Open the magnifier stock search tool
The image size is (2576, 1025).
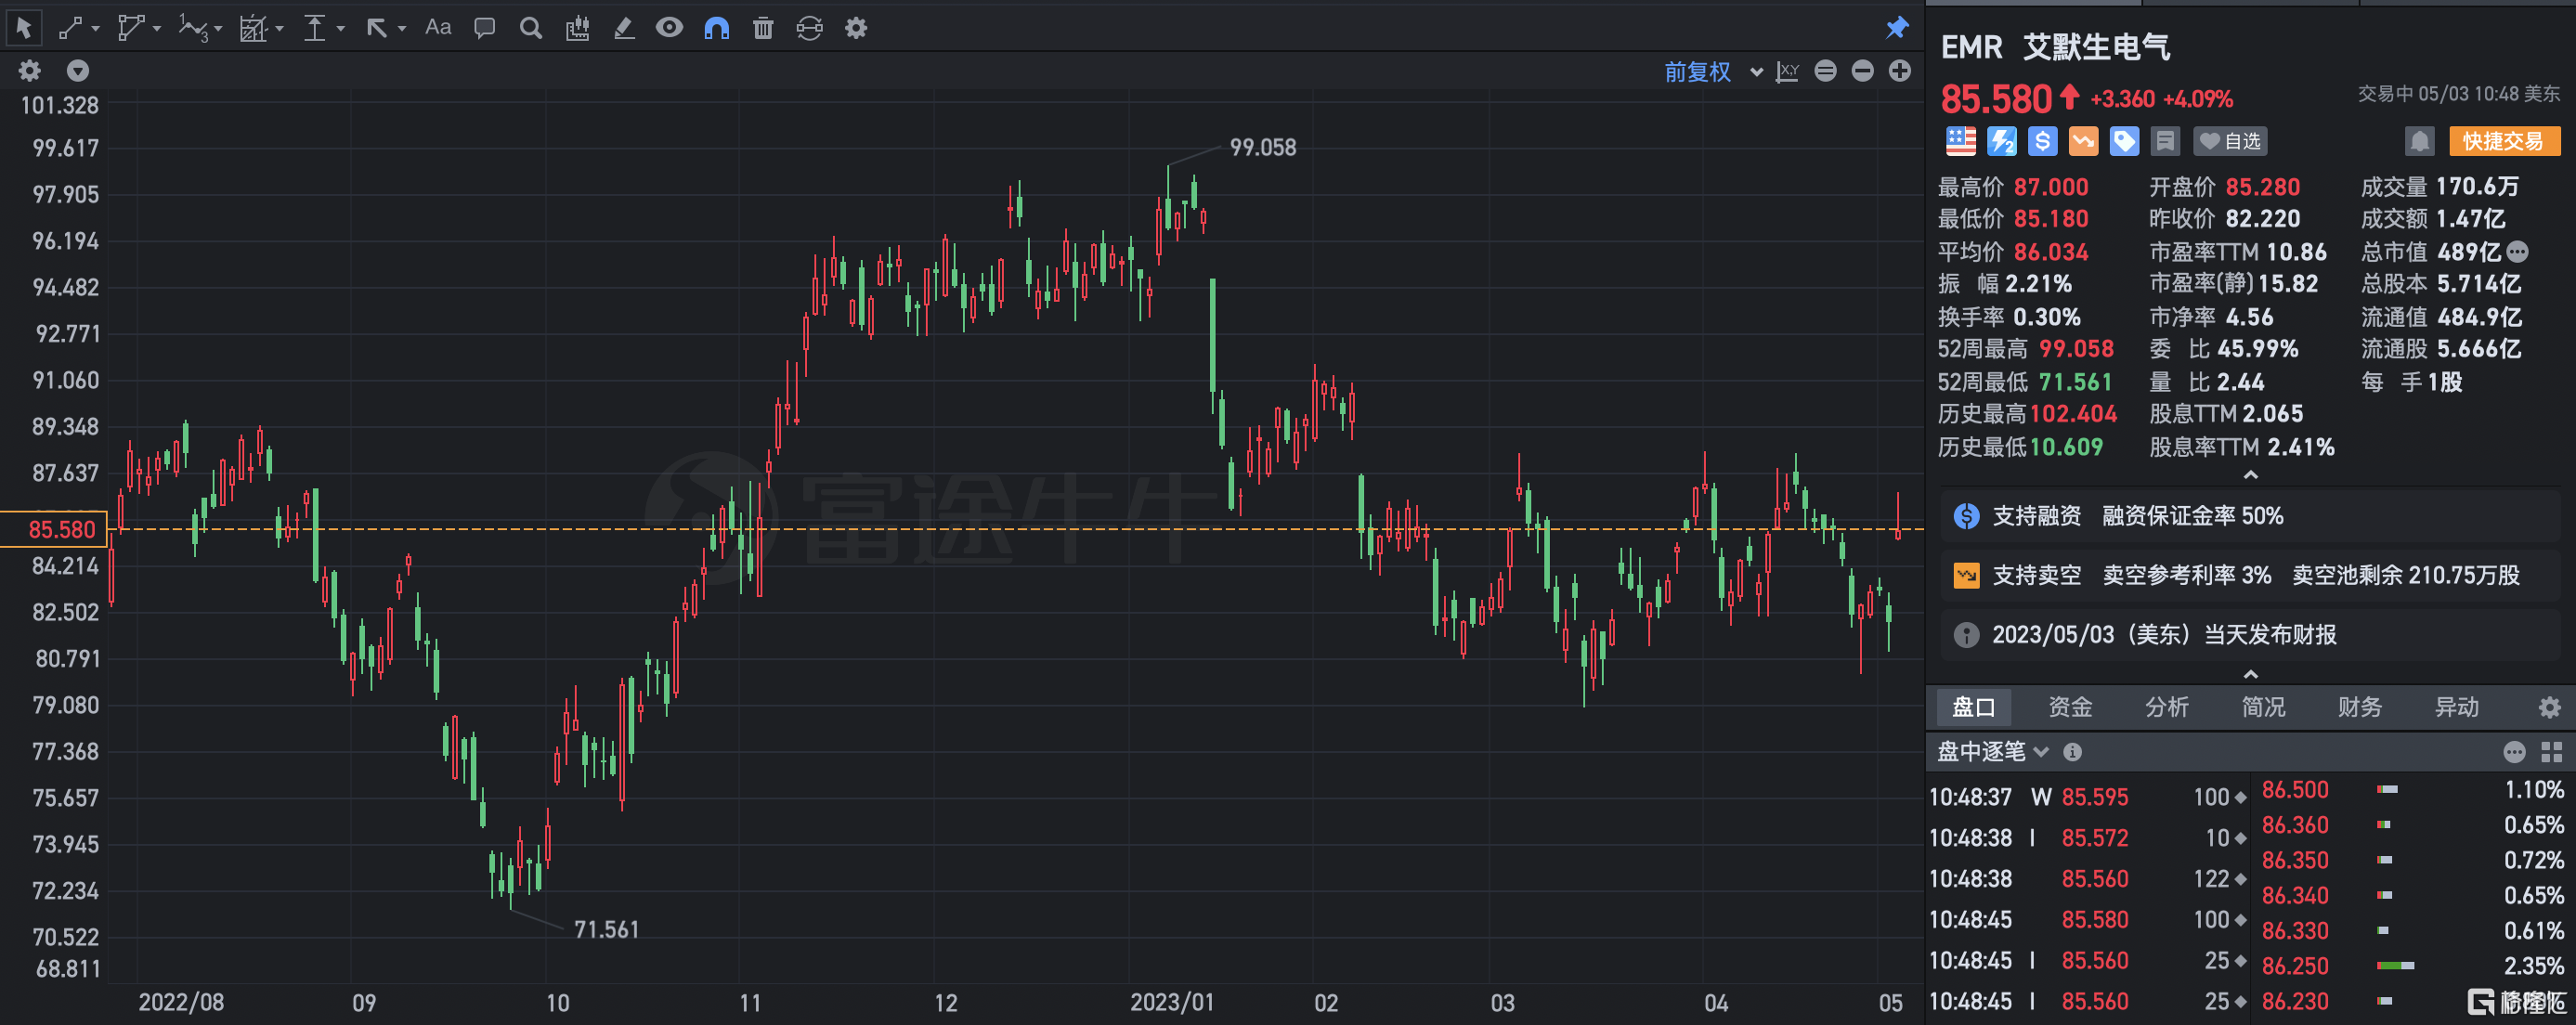[530, 28]
